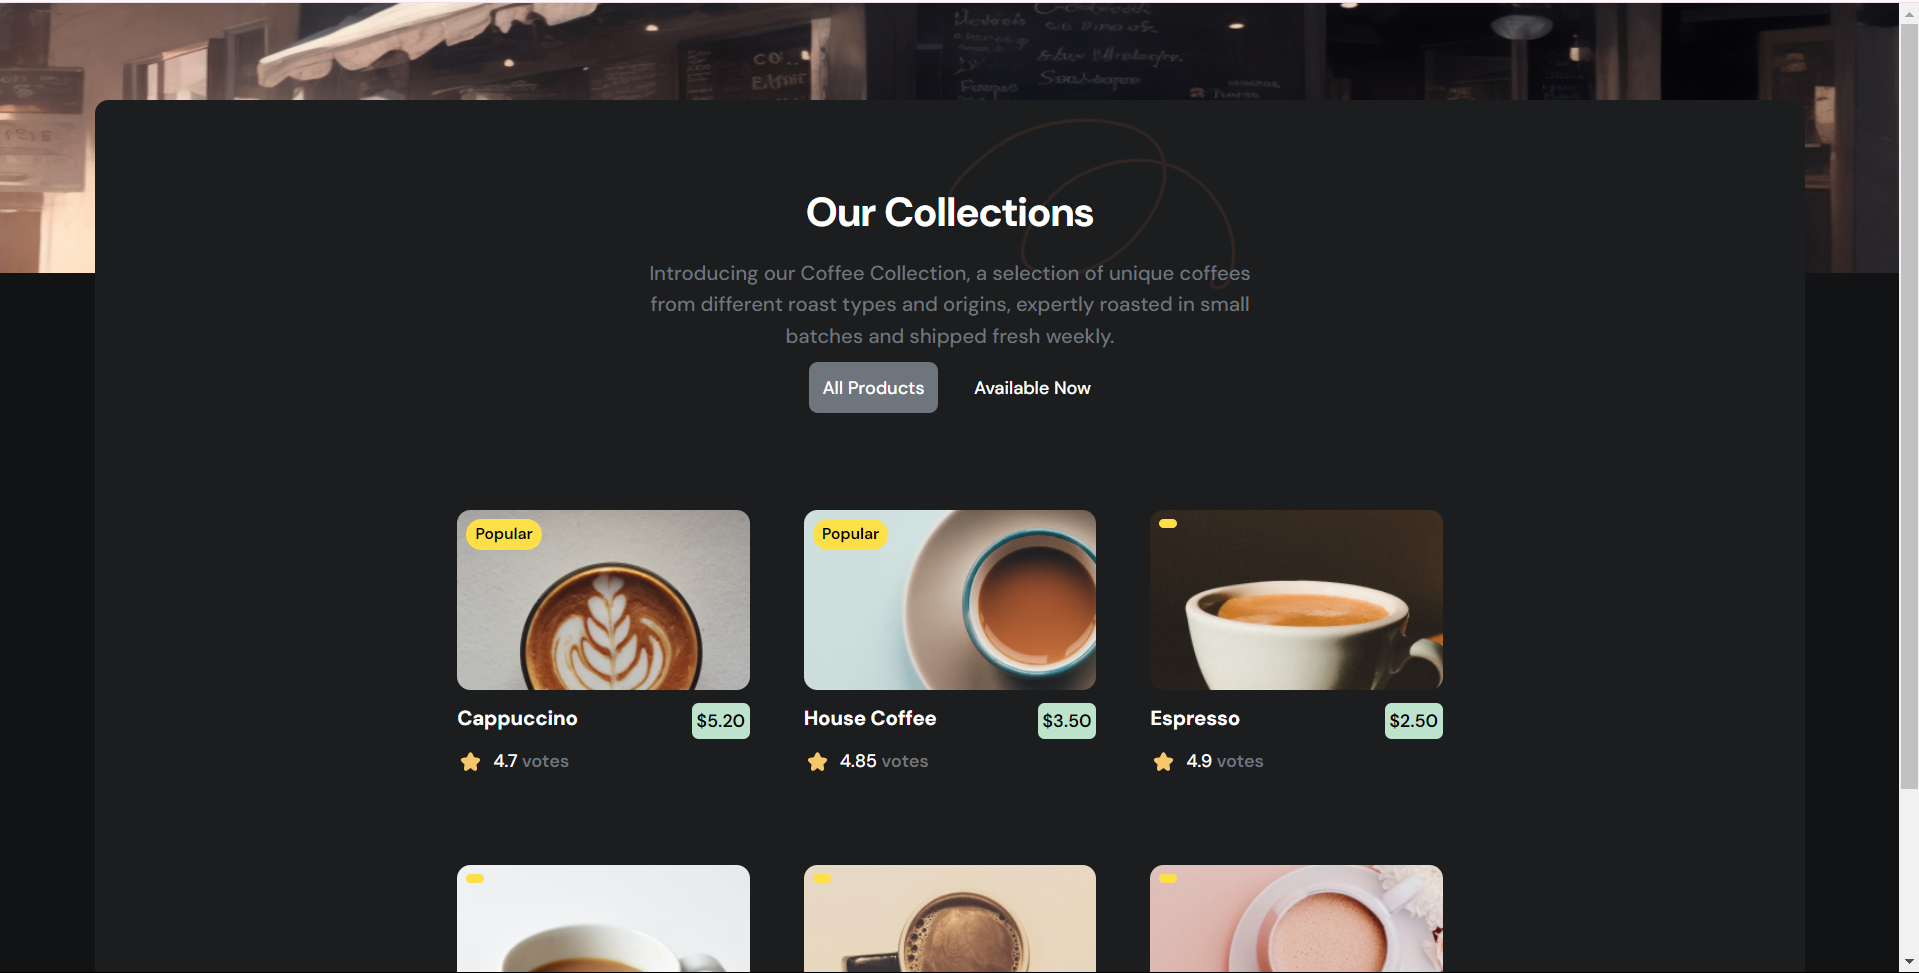1919x973 pixels.
Task: Click the Espresso title
Action: [1195, 718]
